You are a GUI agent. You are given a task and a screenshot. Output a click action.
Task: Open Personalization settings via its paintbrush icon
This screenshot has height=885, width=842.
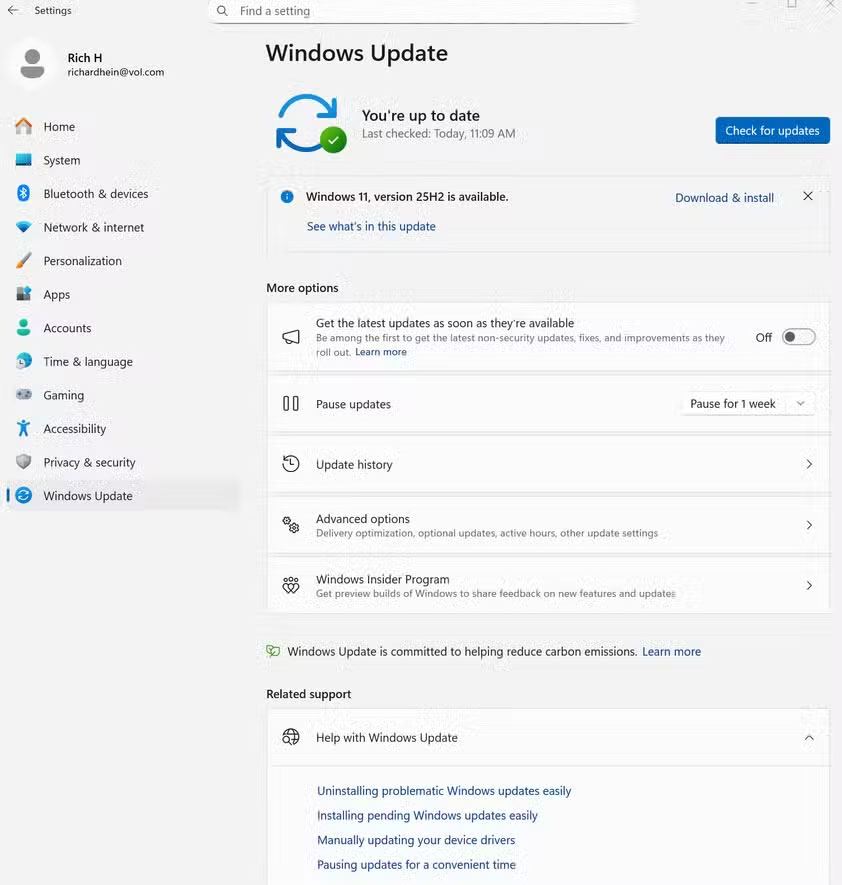[x=22, y=260]
